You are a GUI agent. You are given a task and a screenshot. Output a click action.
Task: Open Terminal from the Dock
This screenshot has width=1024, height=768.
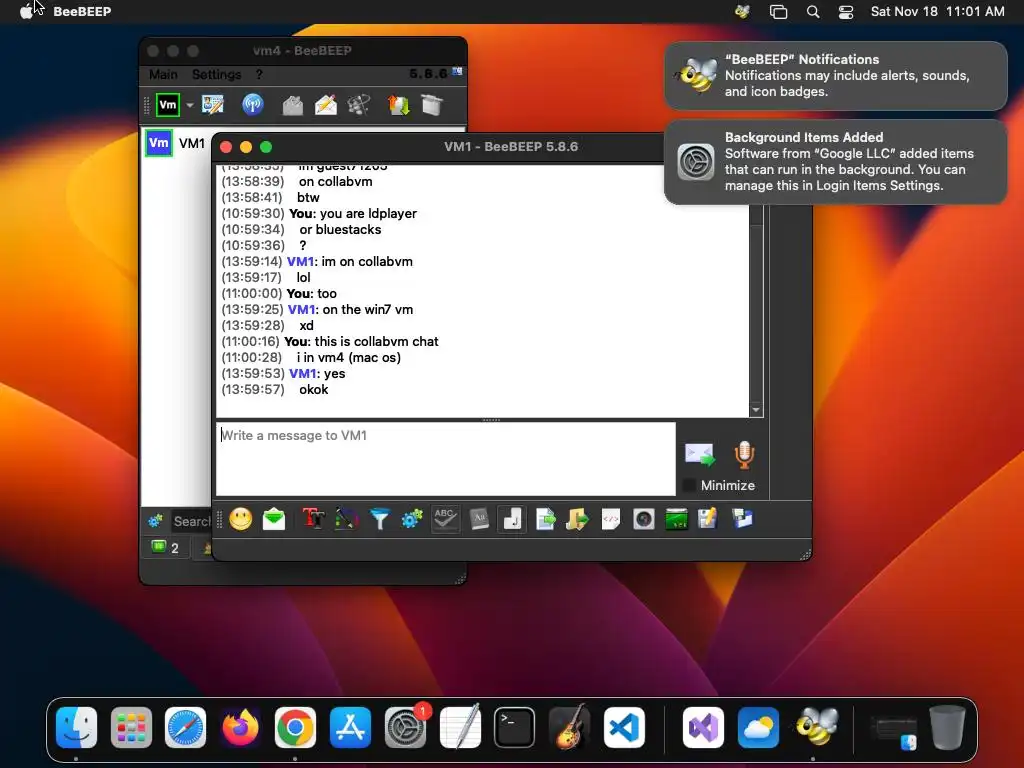[x=515, y=727]
